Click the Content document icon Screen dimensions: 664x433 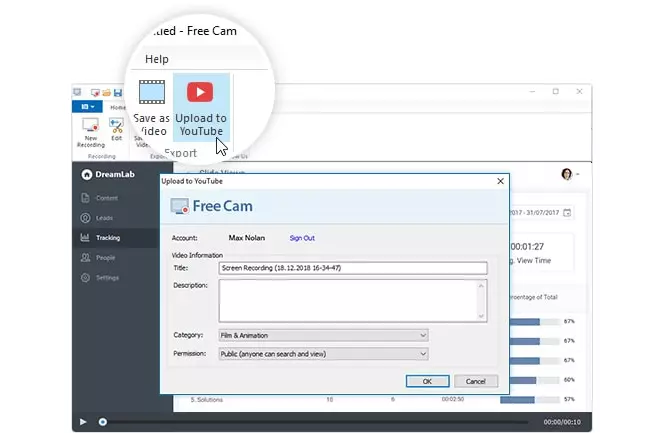85,198
